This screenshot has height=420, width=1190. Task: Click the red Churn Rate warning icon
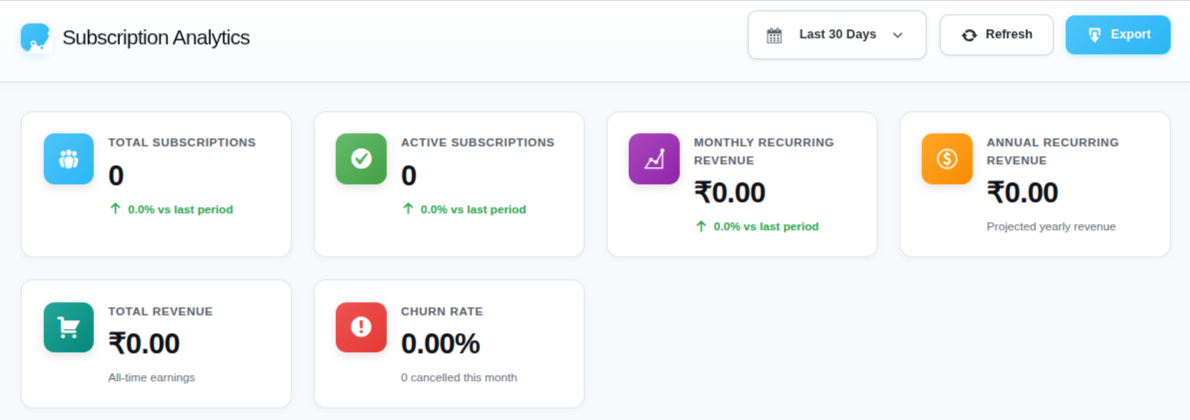click(361, 327)
